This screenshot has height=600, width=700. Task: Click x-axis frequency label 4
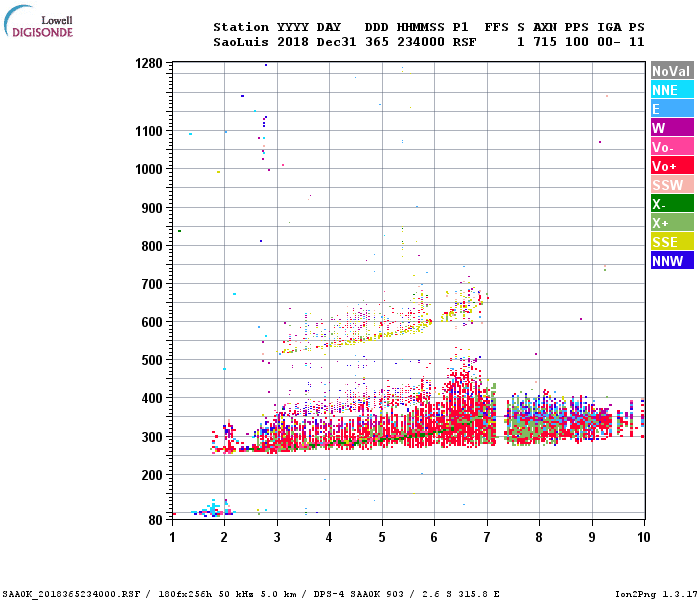point(329,537)
